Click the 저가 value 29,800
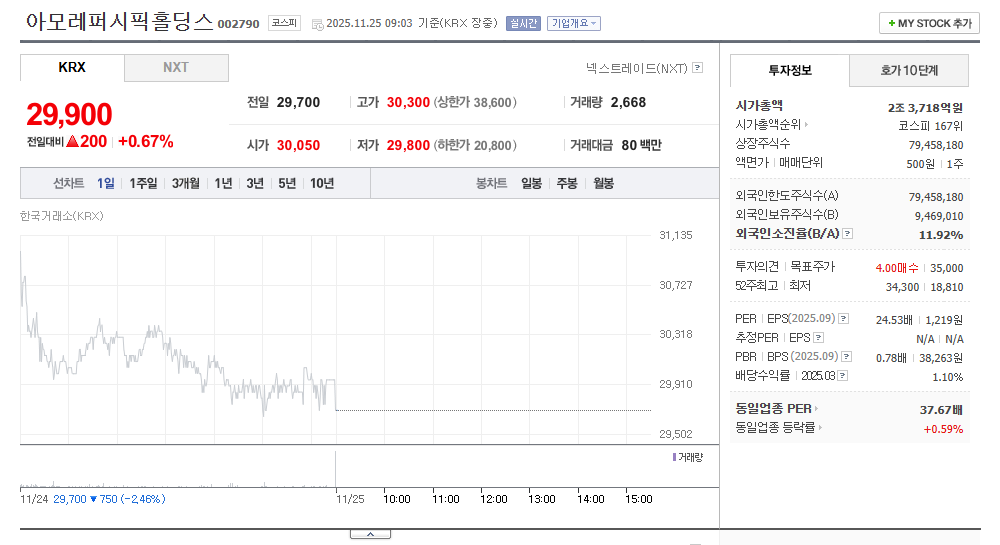Image resolution: width=1000 pixels, height=545 pixels. click(x=408, y=145)
